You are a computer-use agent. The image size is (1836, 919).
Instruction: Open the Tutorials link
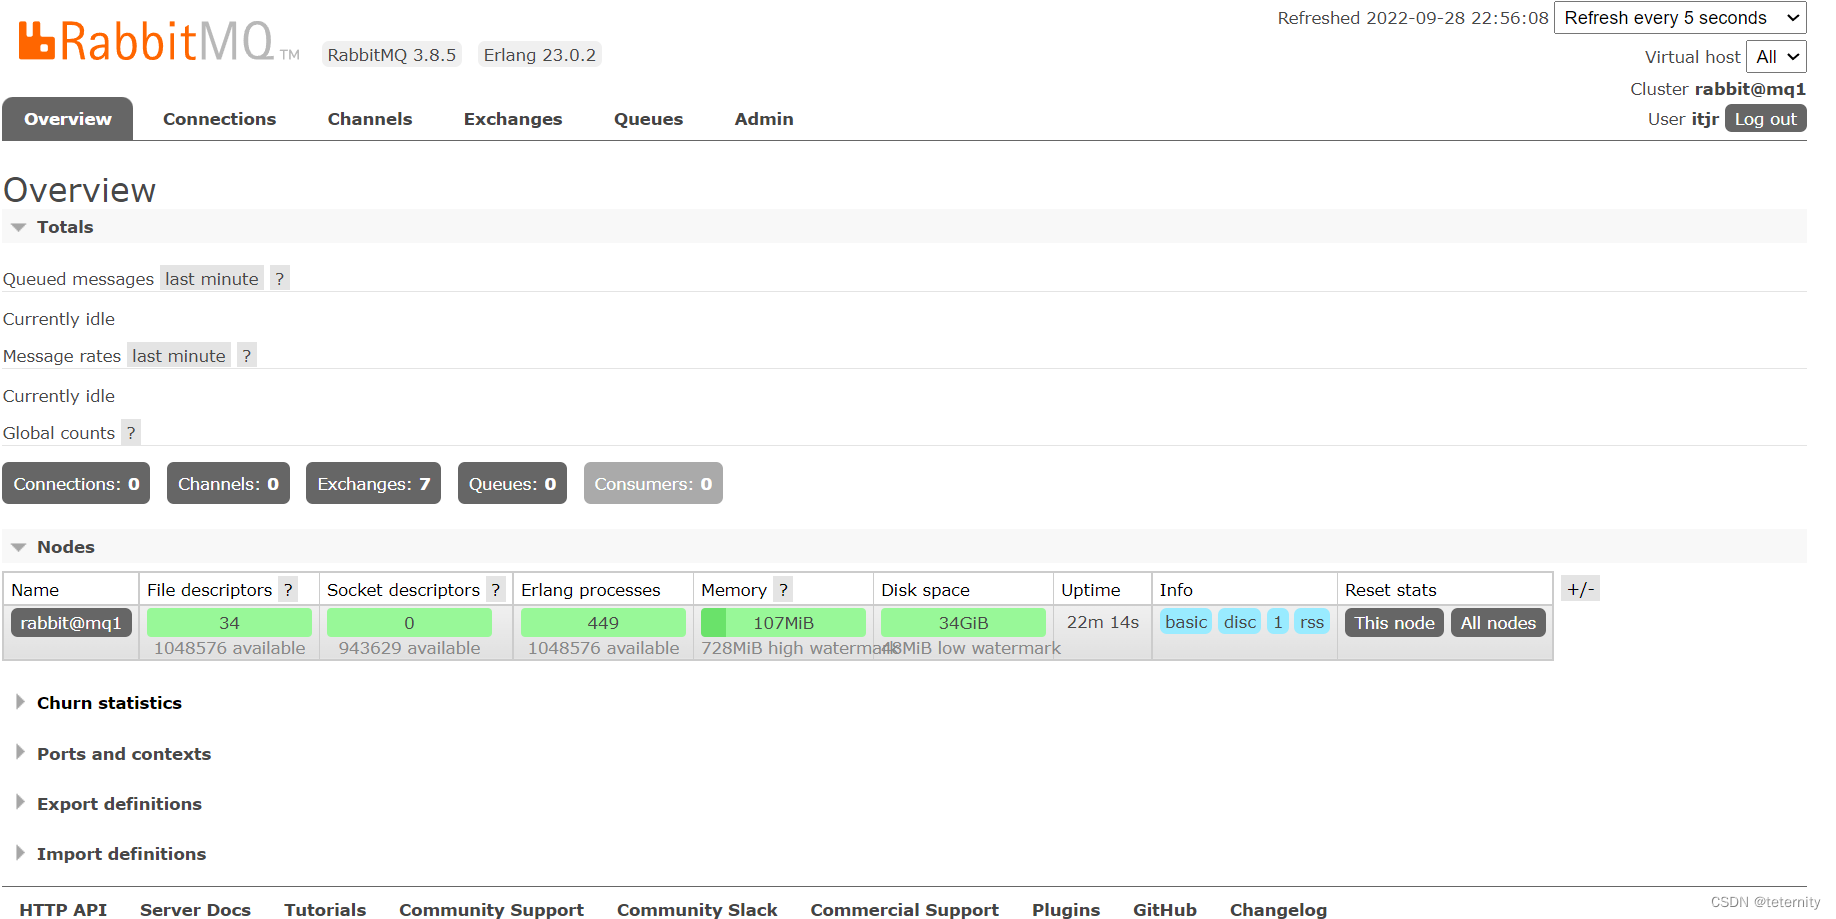point(325,910)
